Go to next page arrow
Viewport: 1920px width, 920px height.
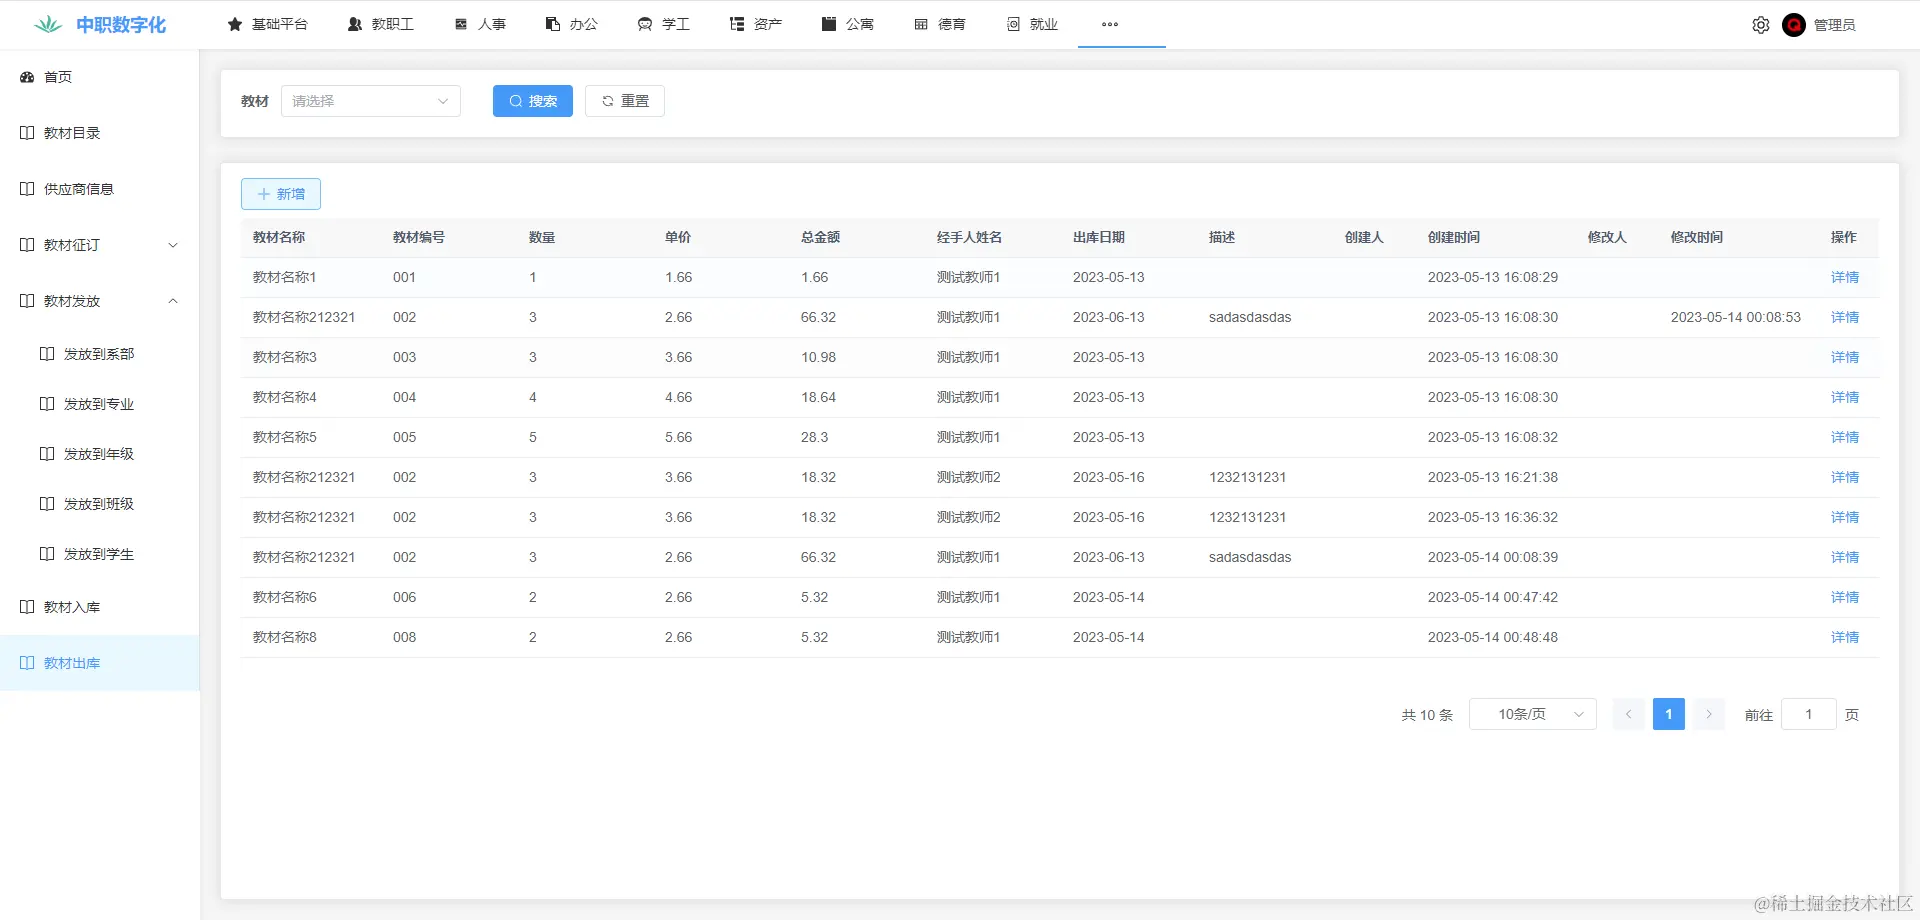tap(1709, 714)
